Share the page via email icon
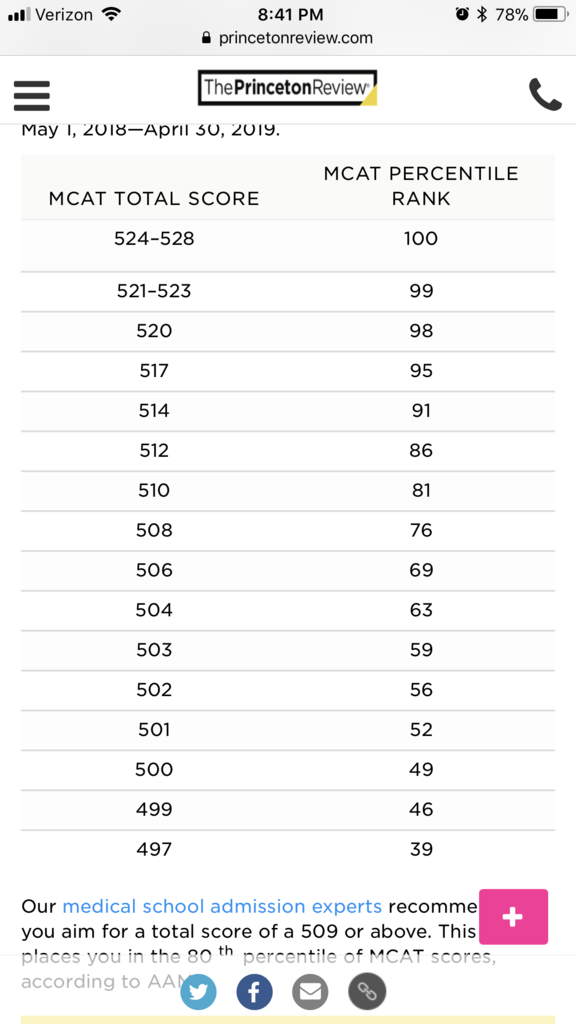The image size is (576, 1024). coord(310,993)
